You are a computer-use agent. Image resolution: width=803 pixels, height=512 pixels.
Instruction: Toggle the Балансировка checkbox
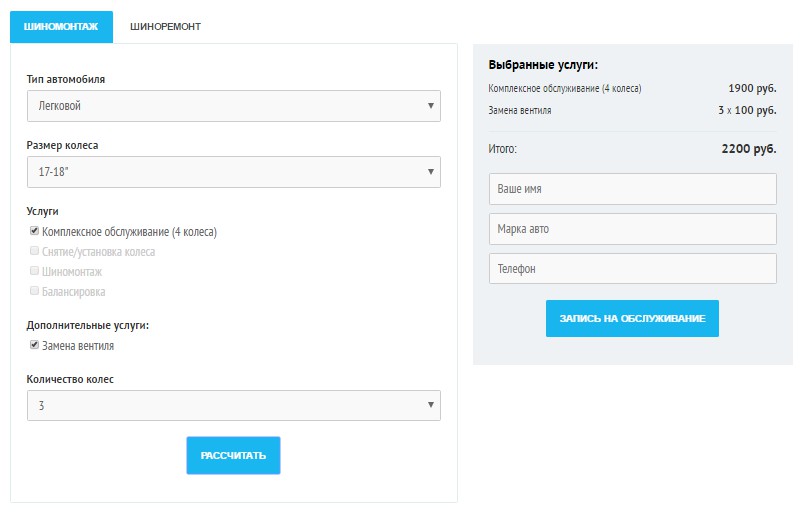point(34,291)
